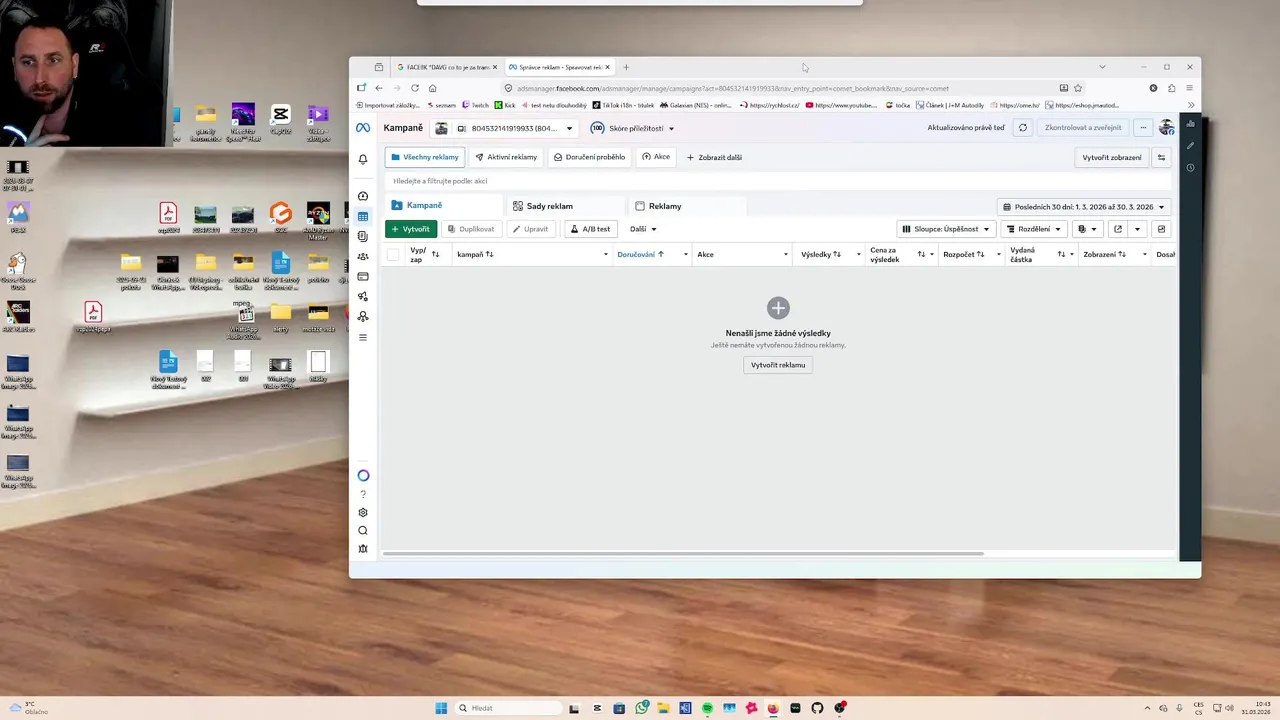This screenshot has width=1280, height=720.
Task: Open a new browser tab with plus
Action: coord(626,67)
